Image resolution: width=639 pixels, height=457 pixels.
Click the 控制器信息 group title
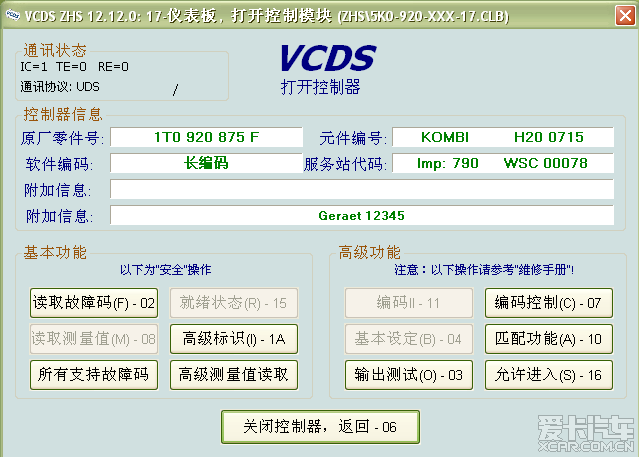click(x=63, y=114)
